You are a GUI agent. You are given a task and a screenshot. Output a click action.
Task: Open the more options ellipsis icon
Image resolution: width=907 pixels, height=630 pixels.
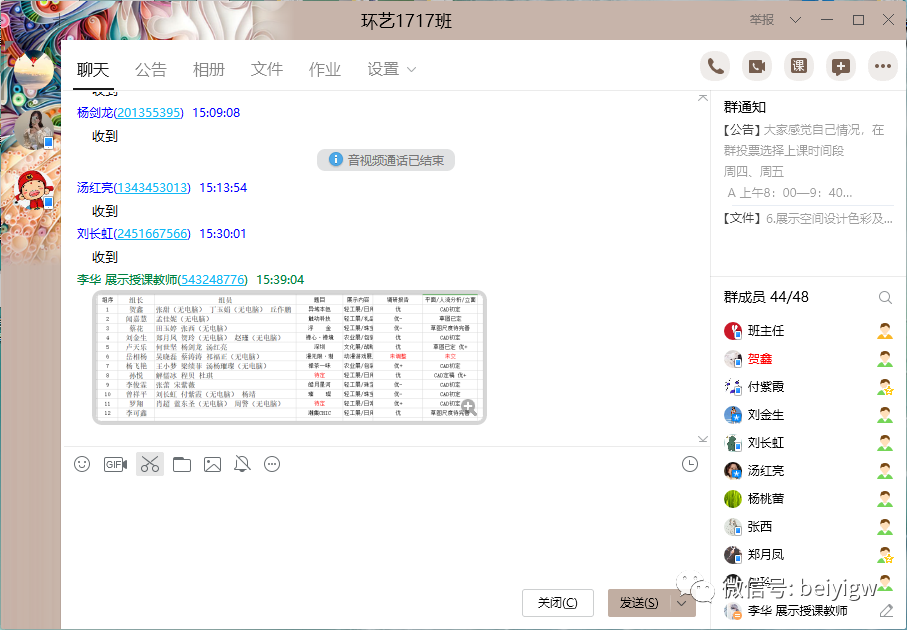coord(882,67)
